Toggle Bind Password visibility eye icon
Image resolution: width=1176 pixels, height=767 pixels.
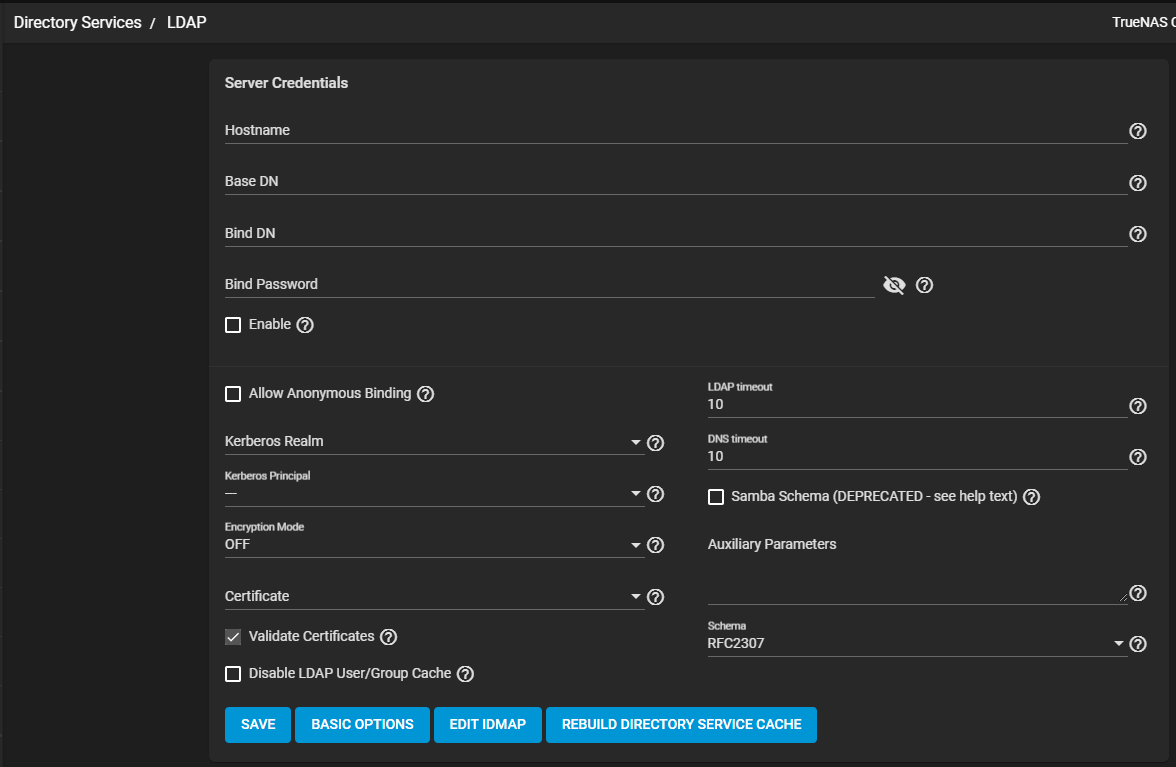point(894,286)
